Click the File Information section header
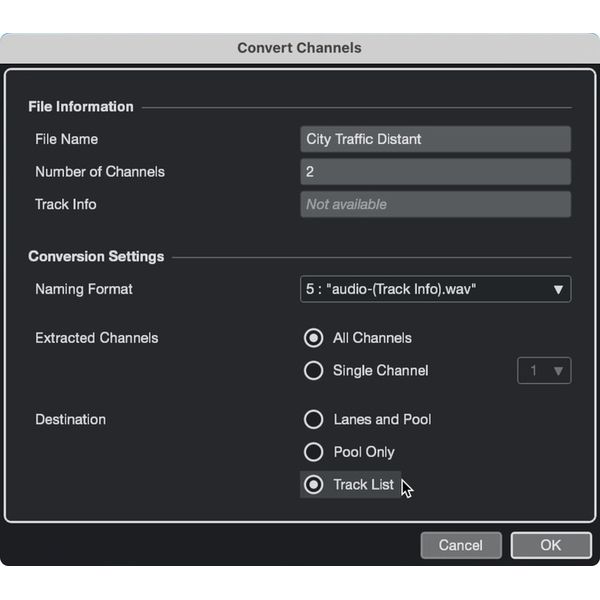Screen dimensions: 600x600 click(81, 107)
